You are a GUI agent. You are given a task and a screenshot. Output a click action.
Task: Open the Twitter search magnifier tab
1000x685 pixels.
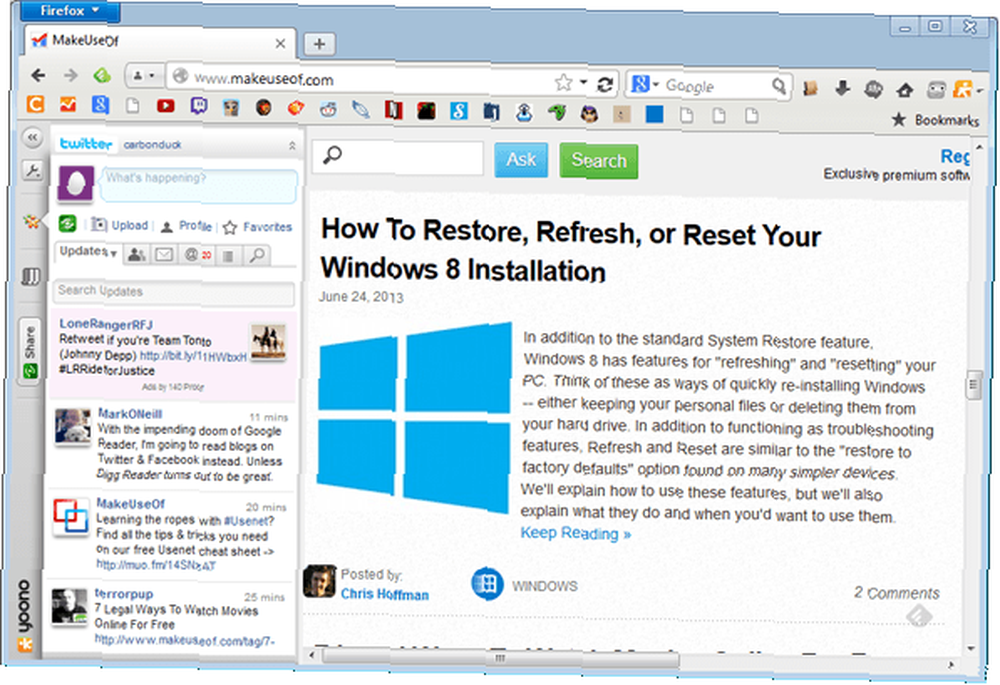(x=257, y=256)
